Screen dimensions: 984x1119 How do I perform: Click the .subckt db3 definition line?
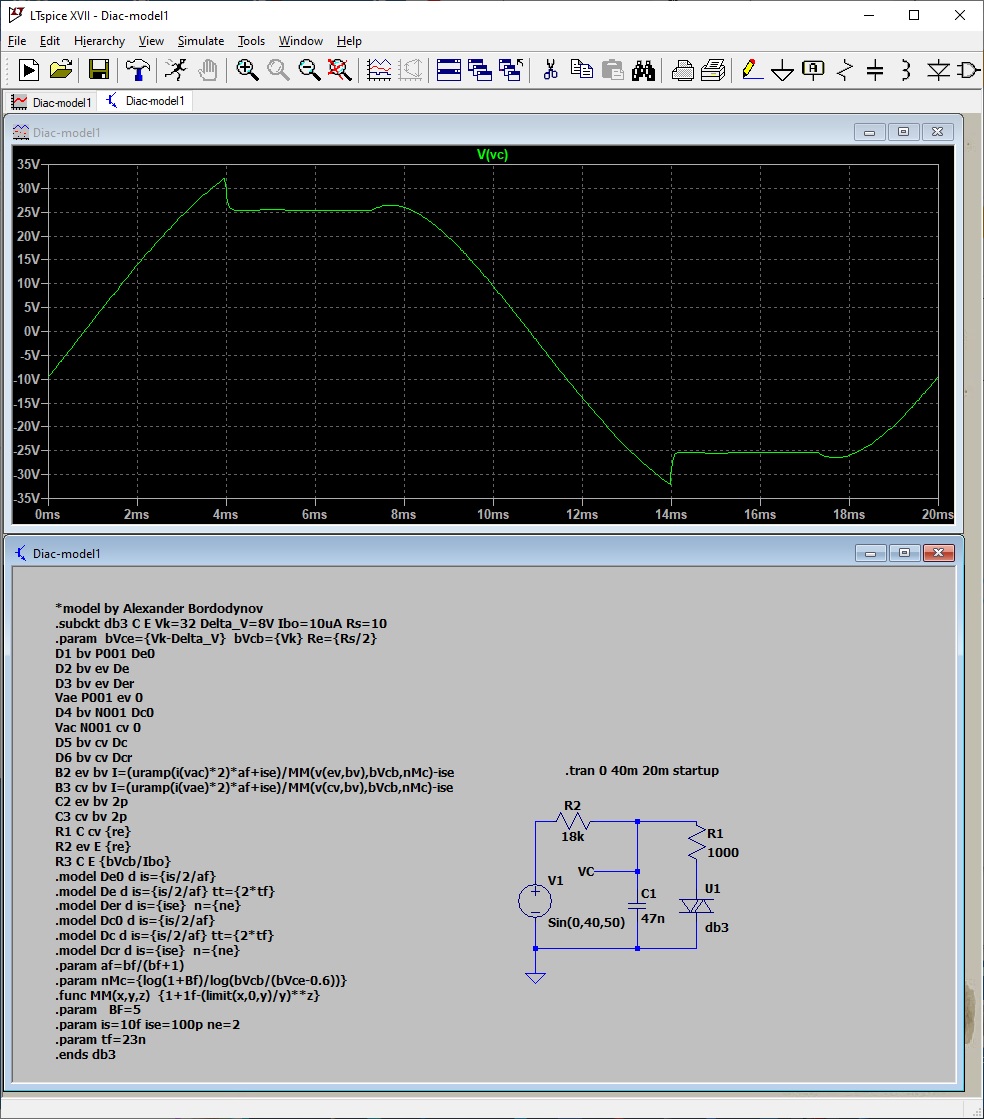pos(221,624)
